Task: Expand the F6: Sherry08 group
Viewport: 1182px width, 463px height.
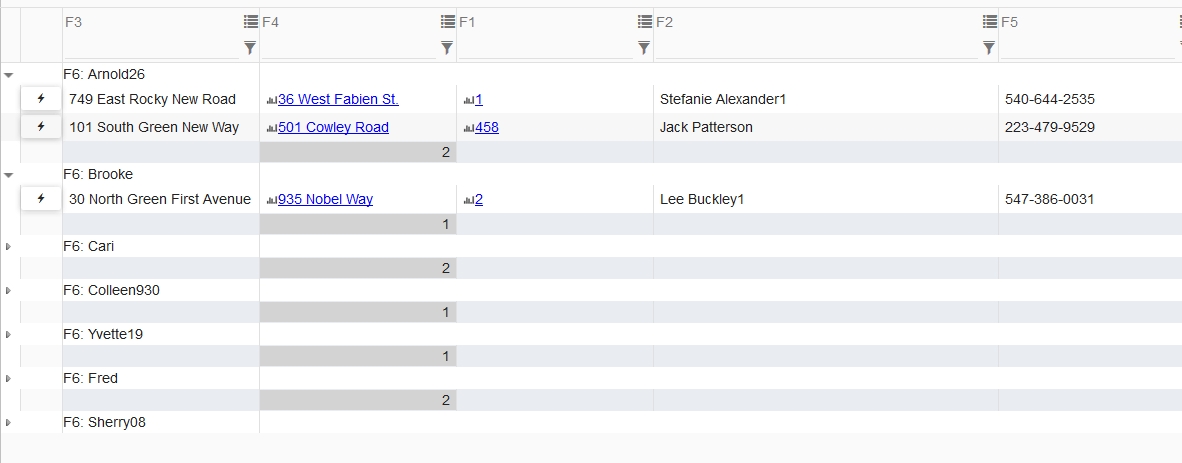Action: 8,423
